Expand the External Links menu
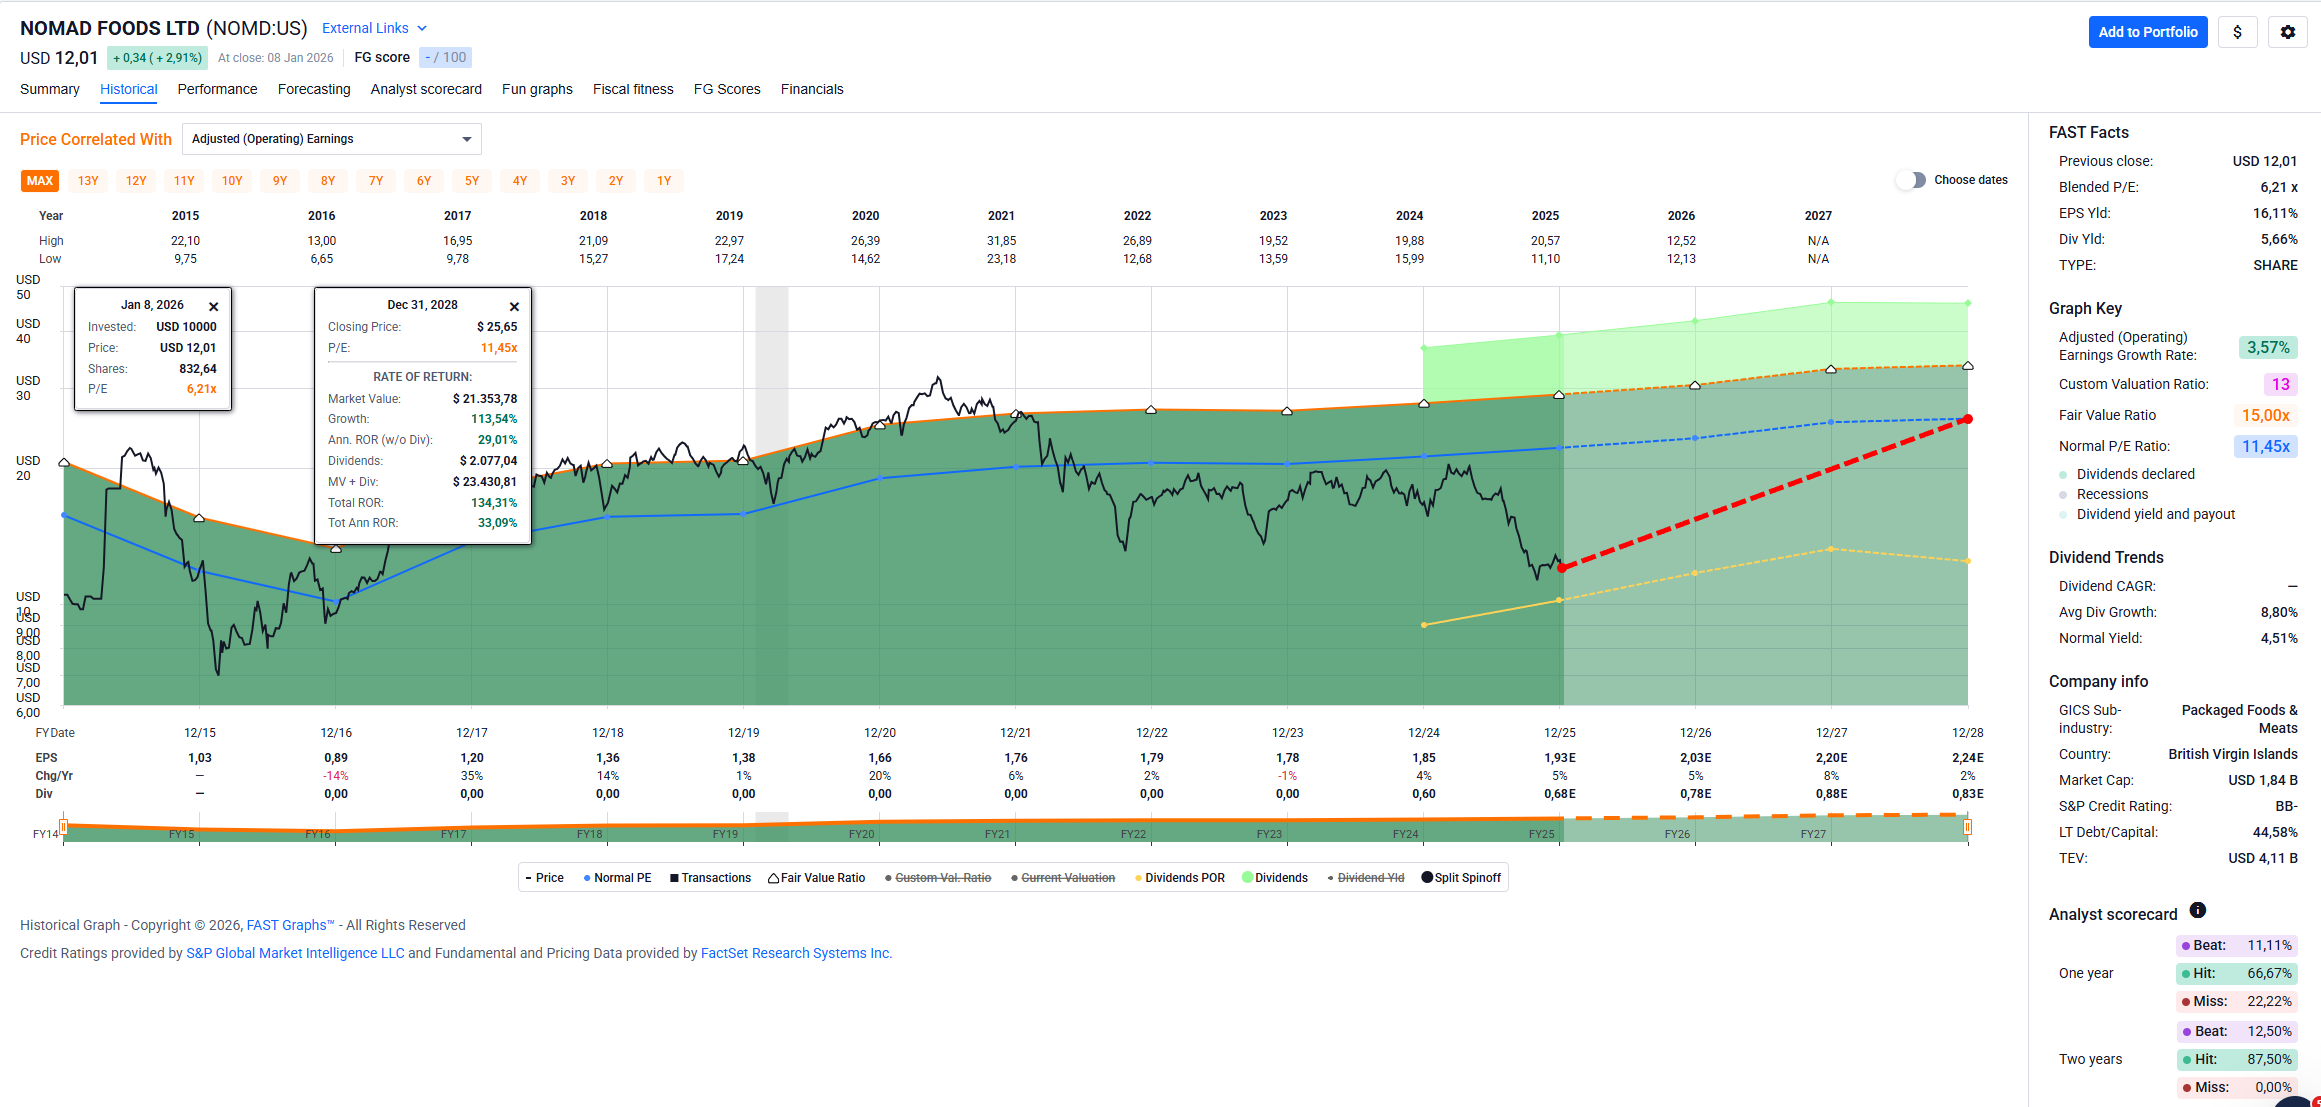 (x=374, y=28)
